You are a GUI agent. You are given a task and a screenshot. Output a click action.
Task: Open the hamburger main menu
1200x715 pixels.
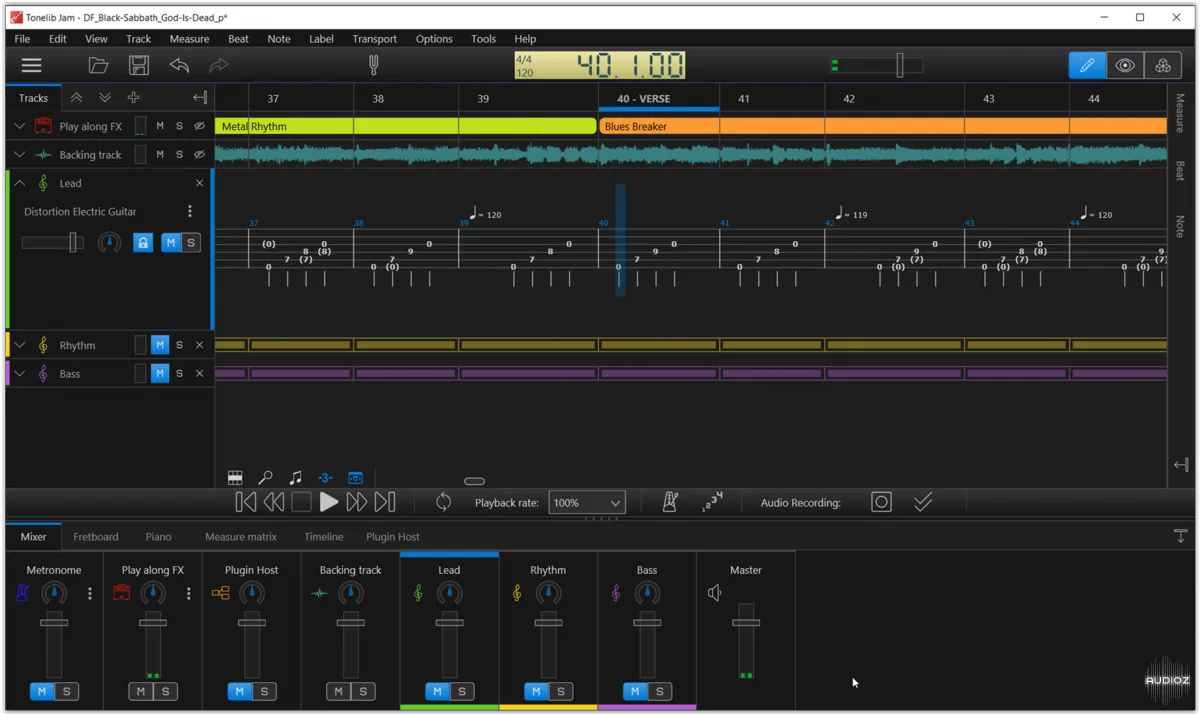pyautogui.click(x=32, y=65)
